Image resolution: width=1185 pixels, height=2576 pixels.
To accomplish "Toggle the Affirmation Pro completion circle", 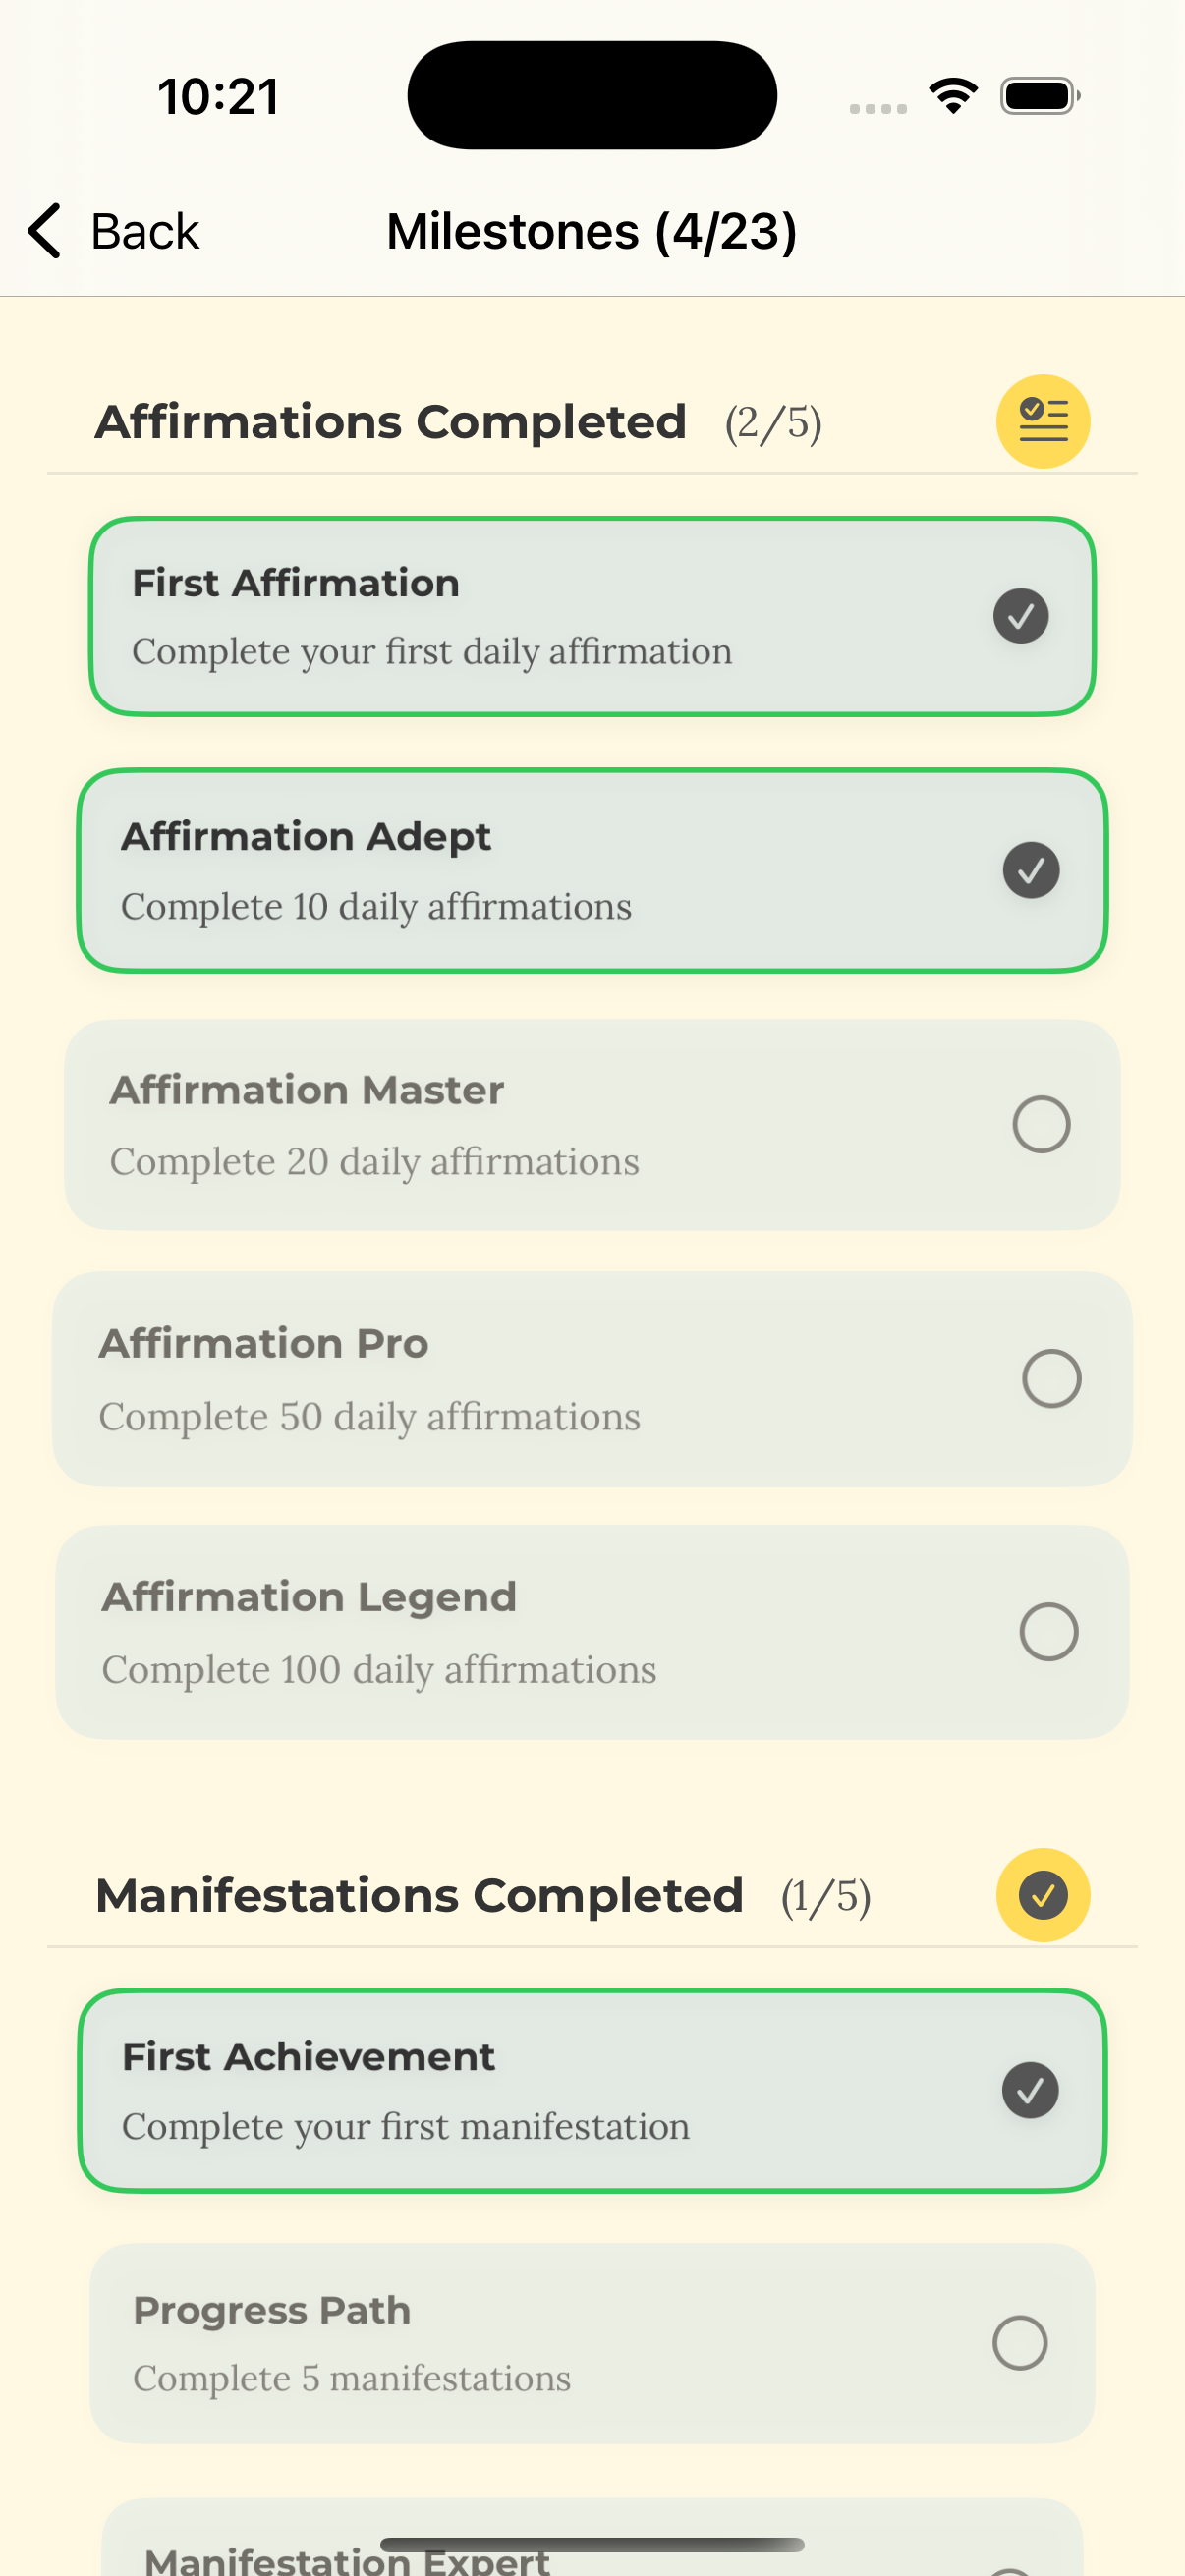I will [1051, 1379].
